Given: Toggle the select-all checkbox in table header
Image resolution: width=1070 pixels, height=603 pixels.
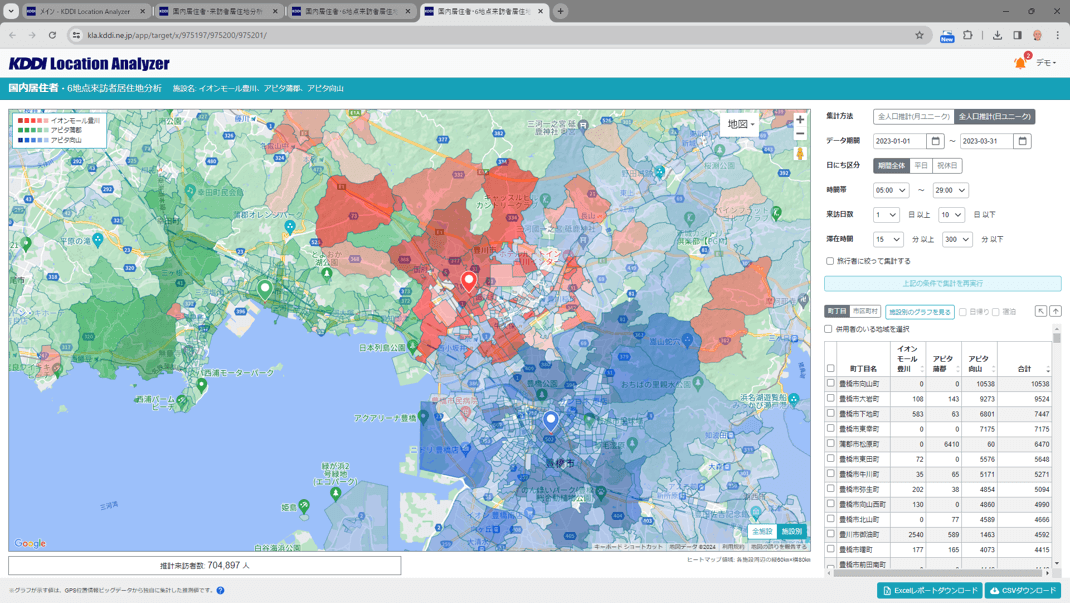Looking at the screenshot, I should (830, 368).
